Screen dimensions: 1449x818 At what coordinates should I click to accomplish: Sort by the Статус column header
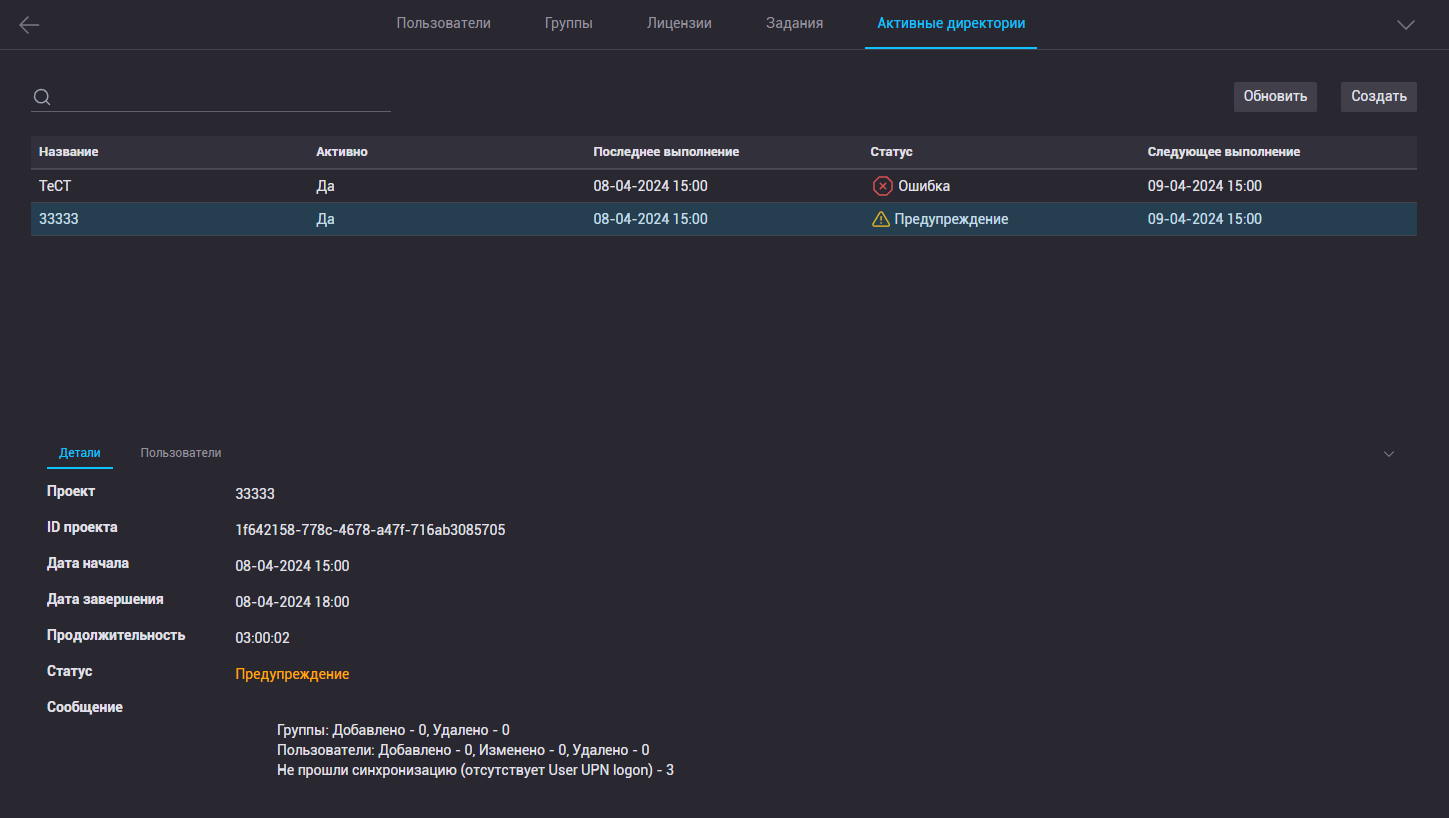tap(891, 152)
